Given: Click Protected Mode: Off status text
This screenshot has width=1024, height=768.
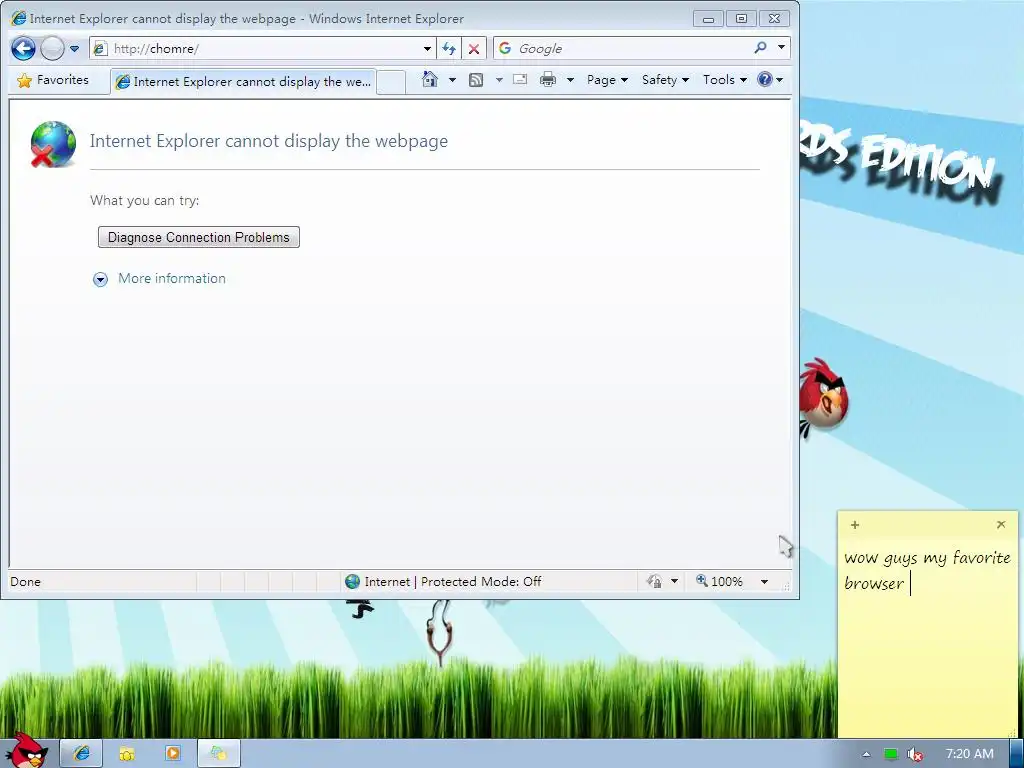Looking at the screenshot, I should (x=481, y=581).
